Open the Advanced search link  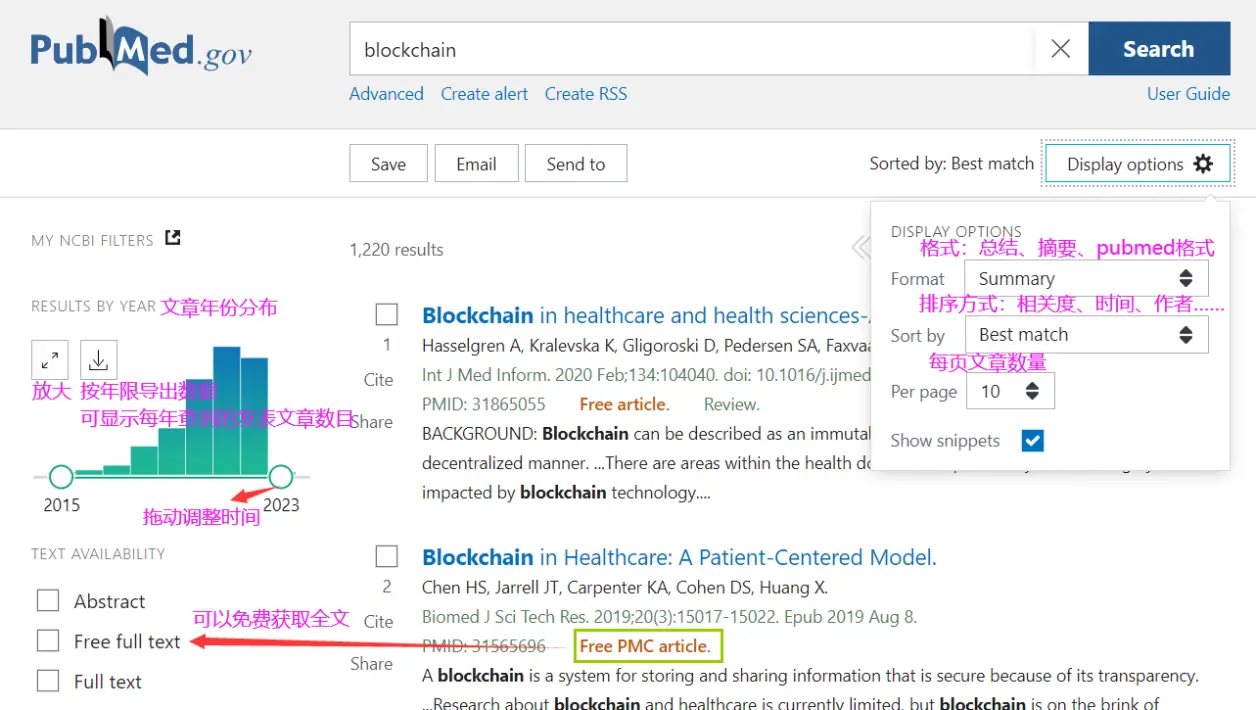[386, 94]
